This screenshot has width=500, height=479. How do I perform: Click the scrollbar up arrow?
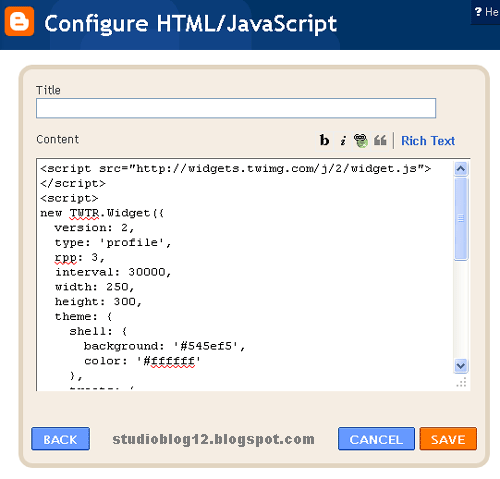click(x=461, y=169)
